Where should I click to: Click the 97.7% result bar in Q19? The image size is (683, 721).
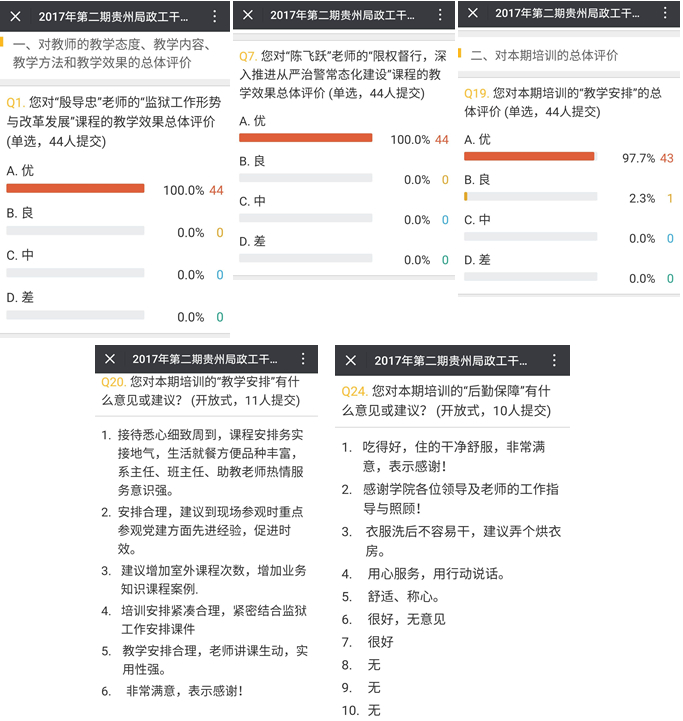(529, 157)
